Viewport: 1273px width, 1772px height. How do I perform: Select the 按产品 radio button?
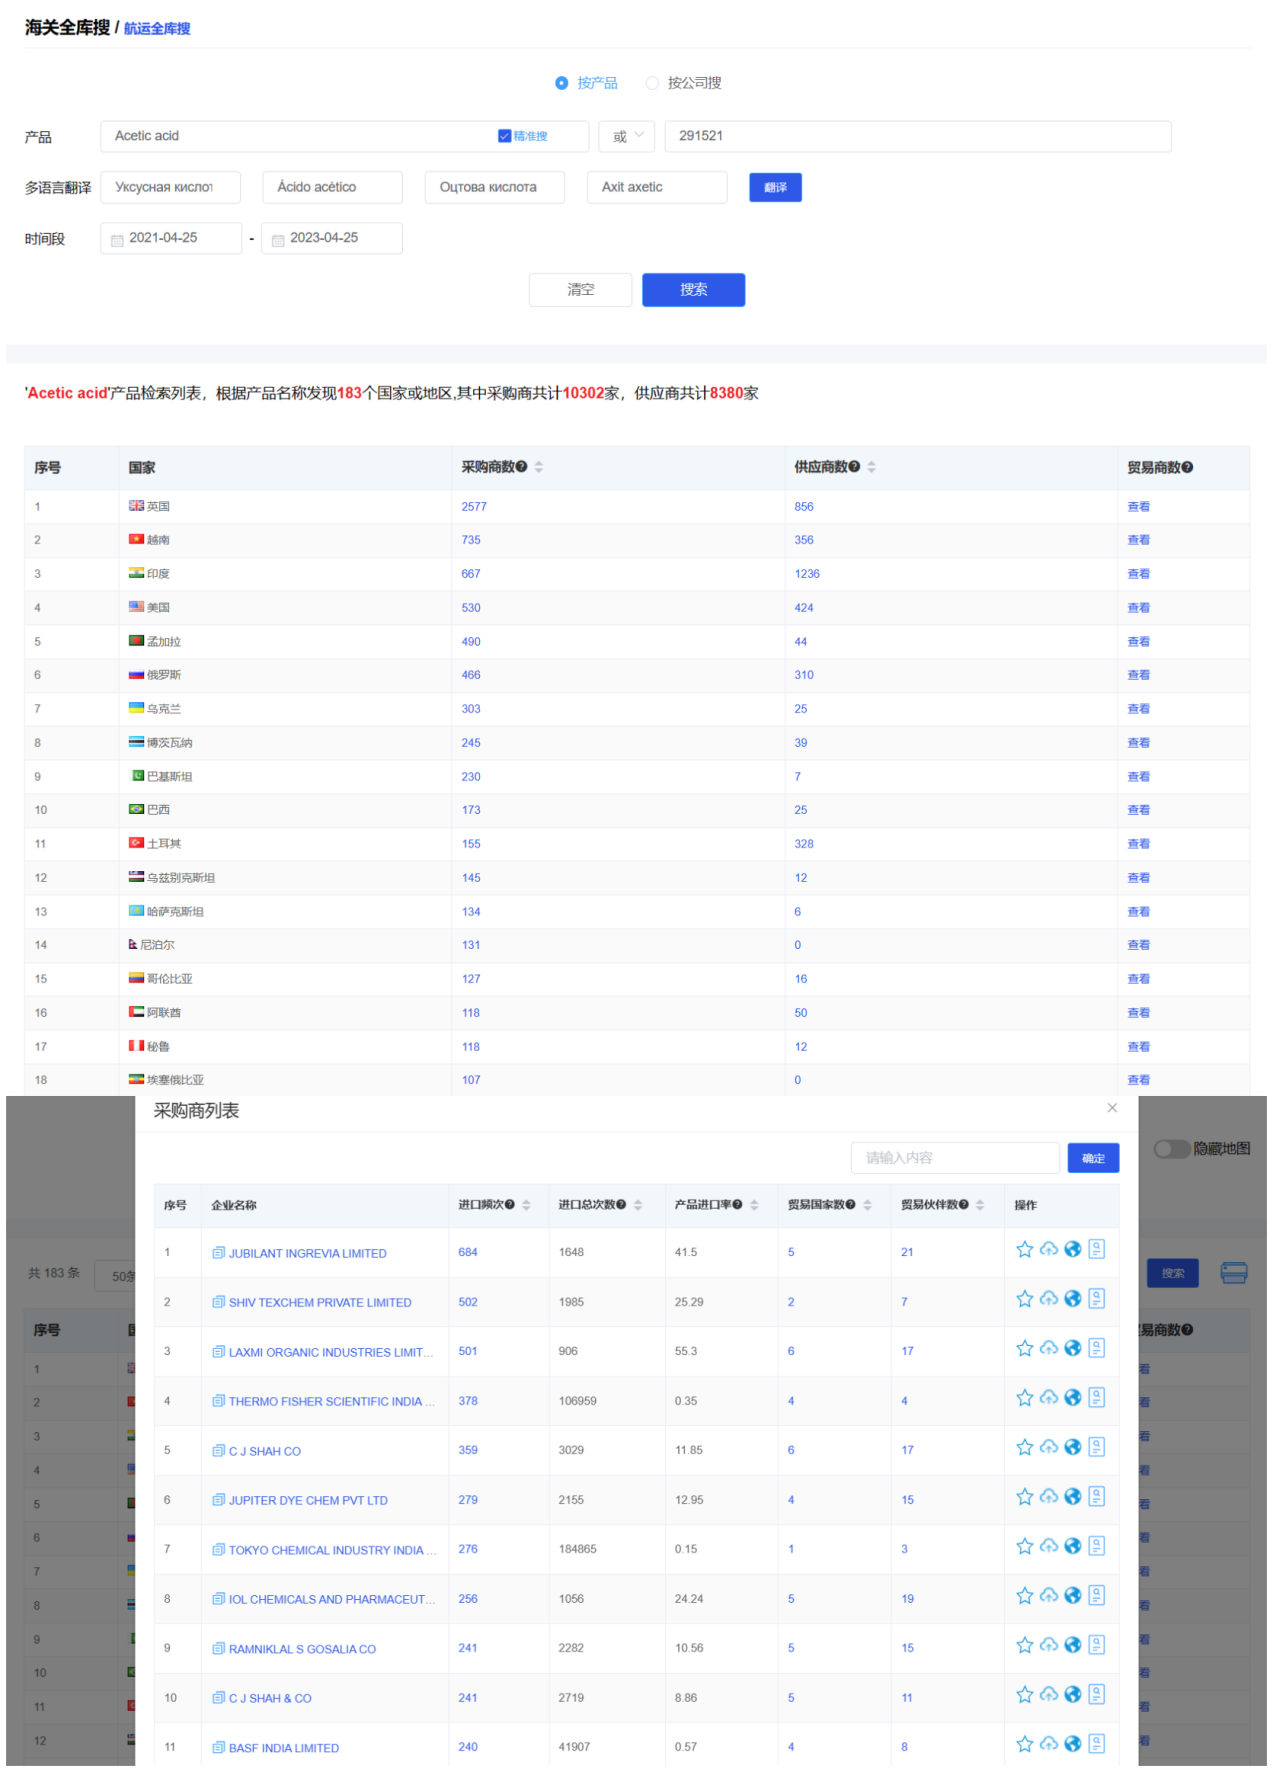point(562,83)
